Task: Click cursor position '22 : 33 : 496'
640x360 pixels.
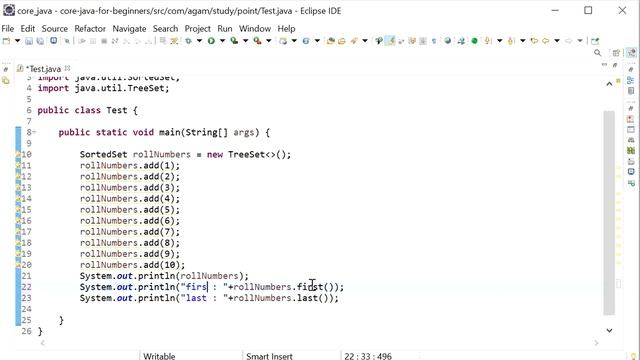Action: point(368,356)
